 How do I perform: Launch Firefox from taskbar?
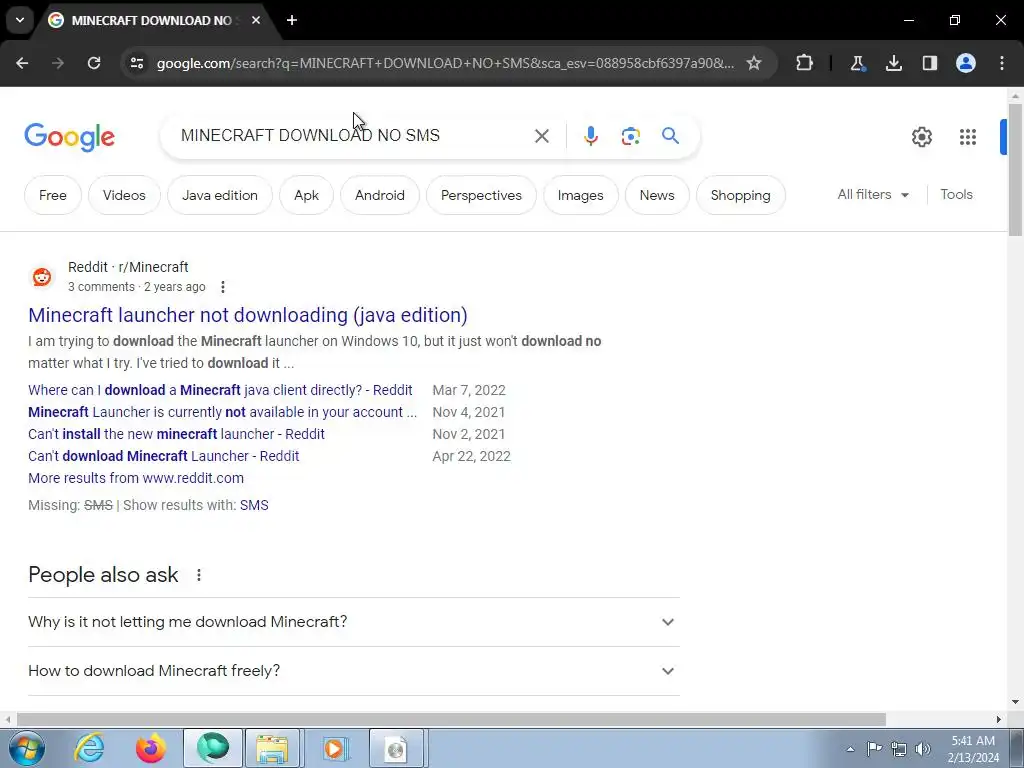[150, 748]
